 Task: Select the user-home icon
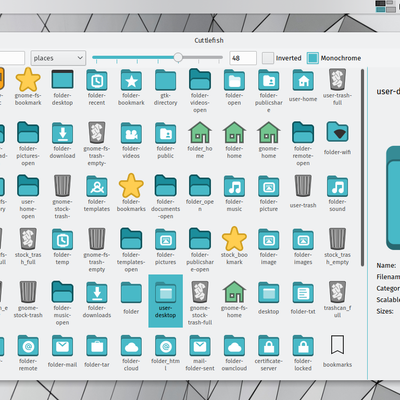(x=303, y=80)
